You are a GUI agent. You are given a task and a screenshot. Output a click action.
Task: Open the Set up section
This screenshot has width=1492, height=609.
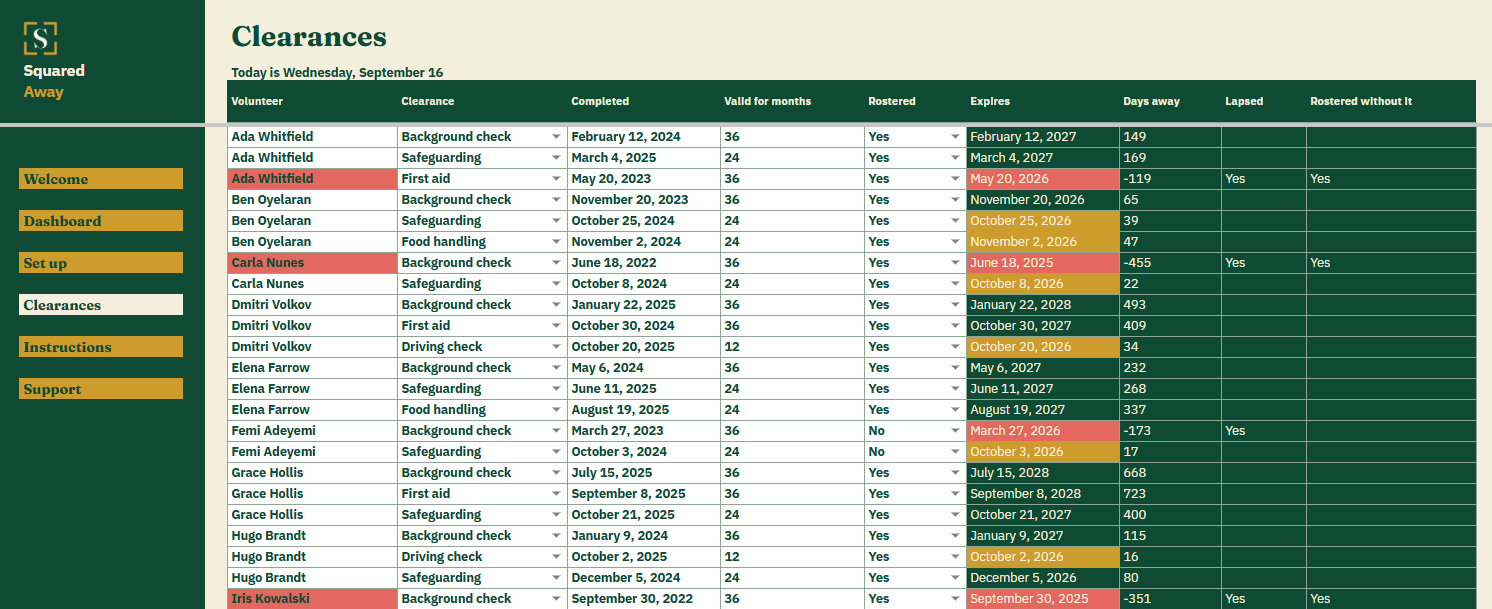click(x=101, y=263)
